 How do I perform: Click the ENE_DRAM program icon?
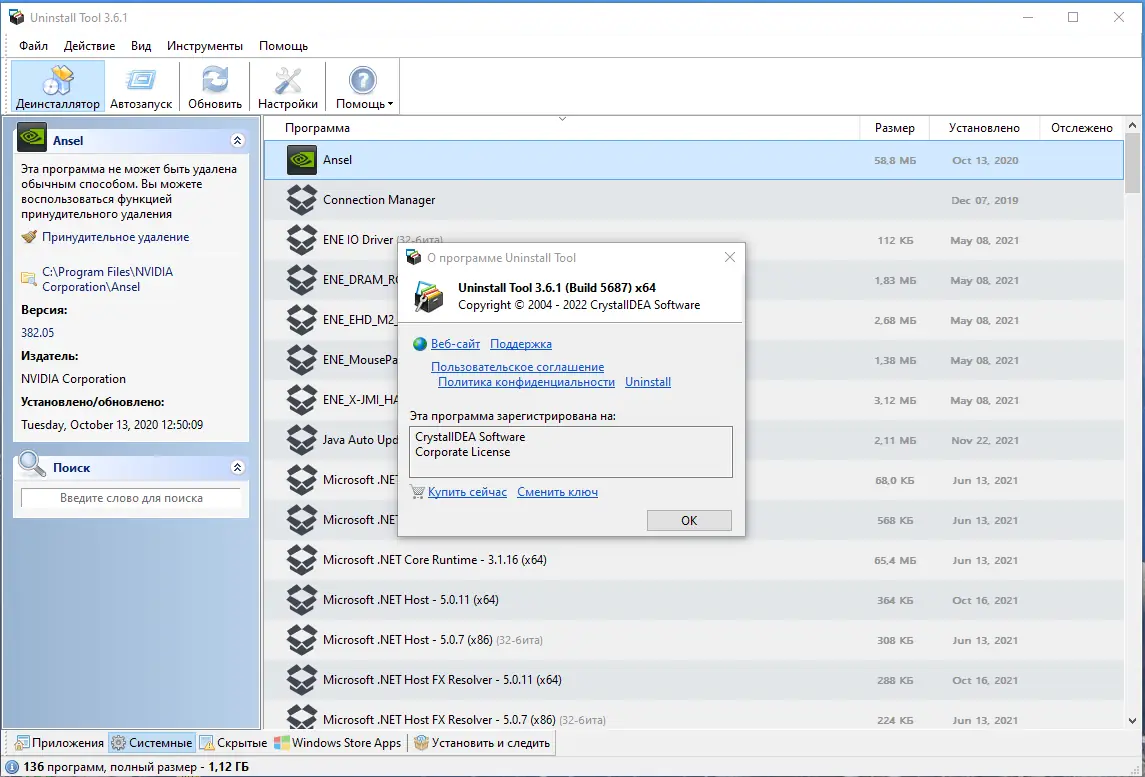(x=302, y=280)
